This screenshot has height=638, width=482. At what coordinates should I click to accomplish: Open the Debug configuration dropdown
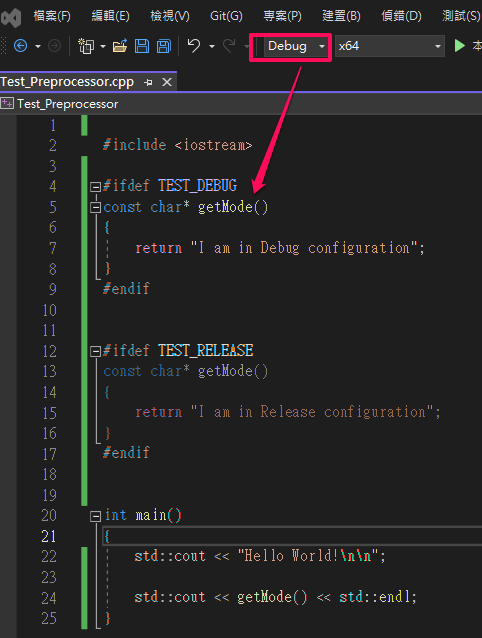[296, 46]
